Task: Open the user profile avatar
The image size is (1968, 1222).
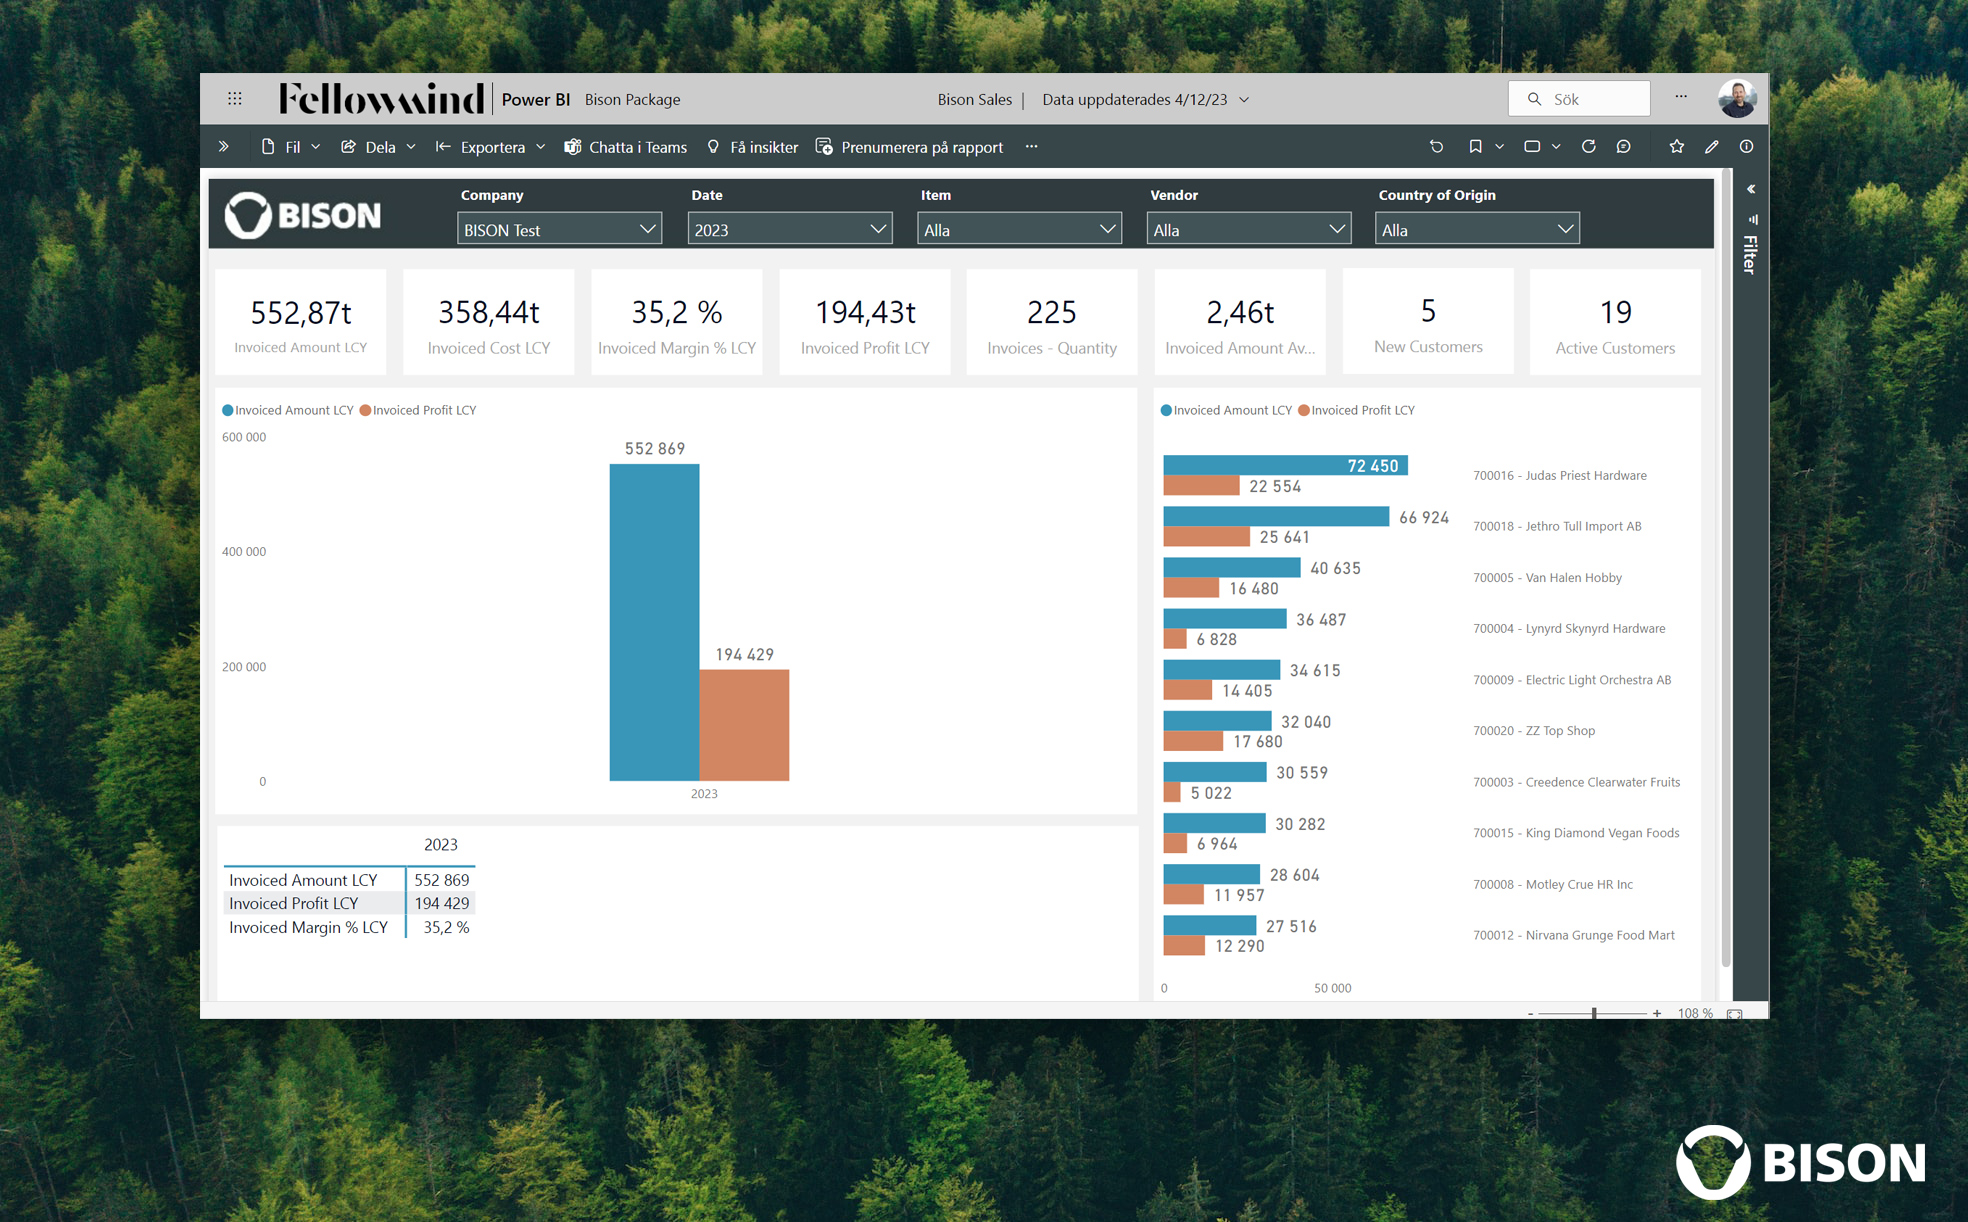Action: [1737, 99]
